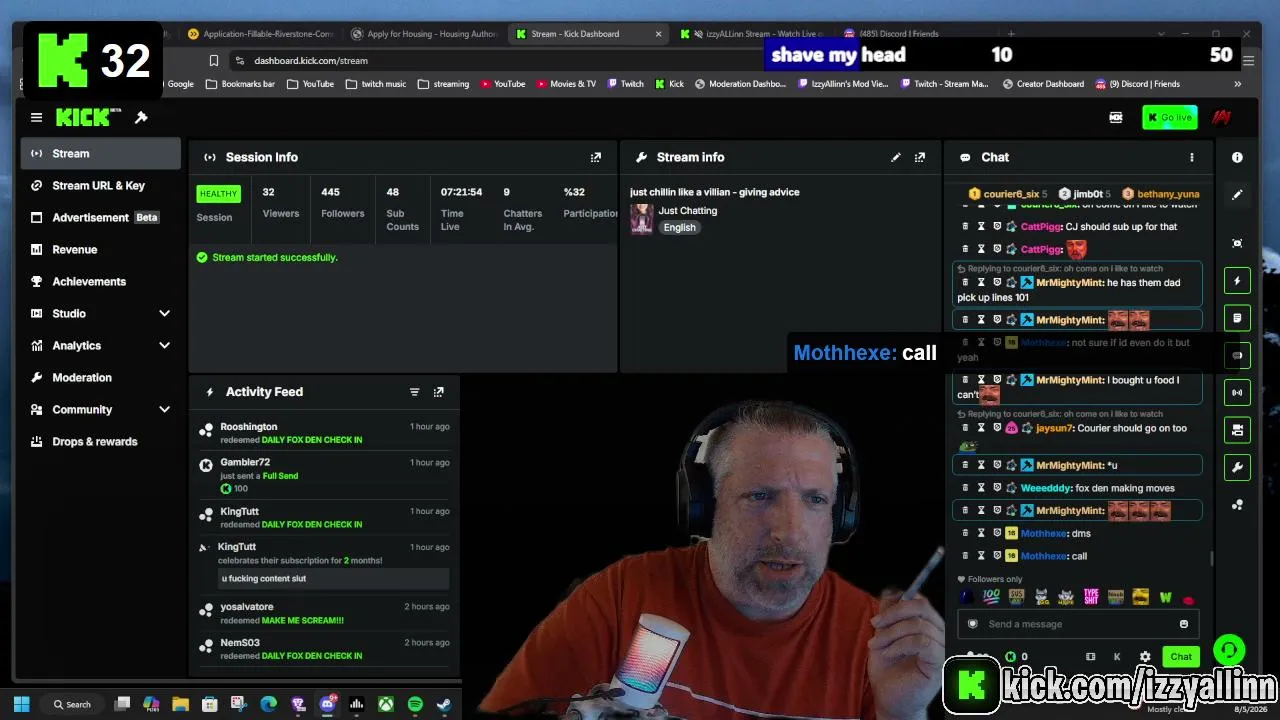Insert the 100 emote into chat
The width and height of the screenshot is (1280, 720).
click(x=991, y=597)
